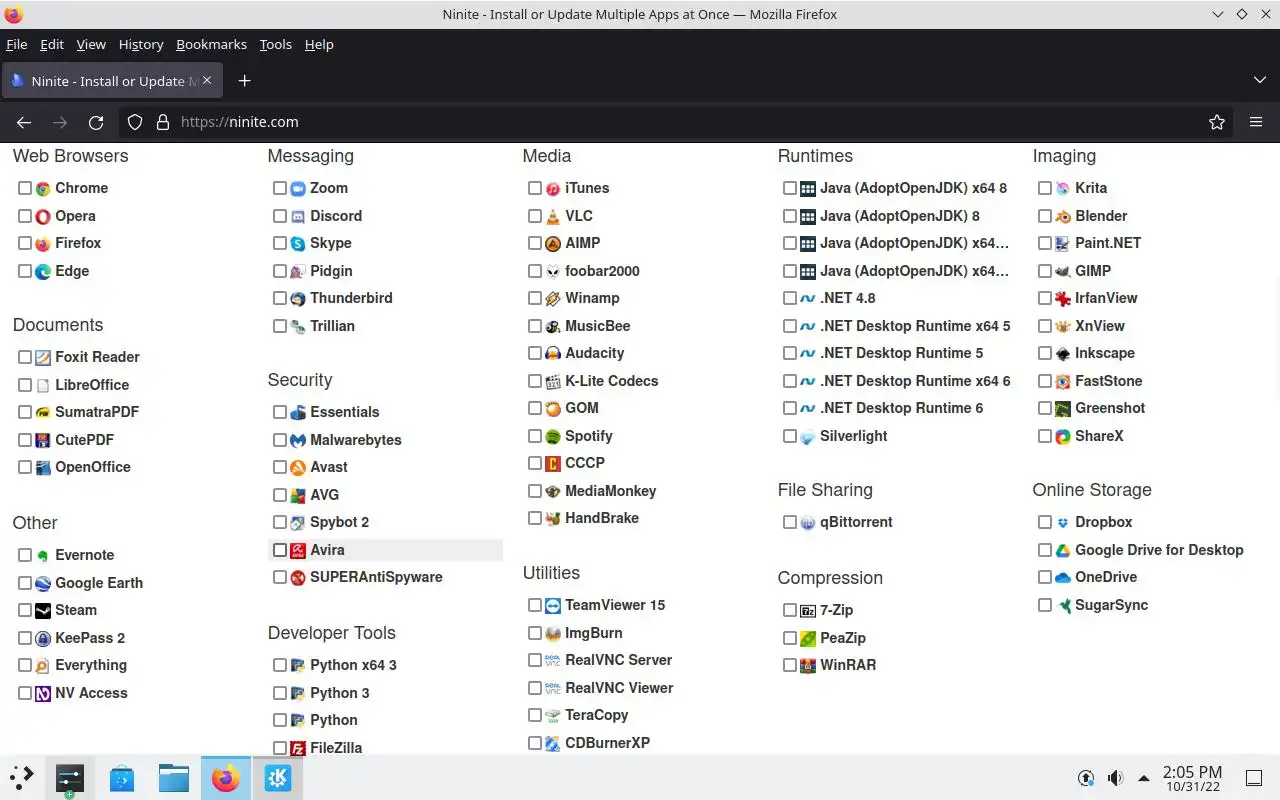Go back to the previous page
This screenshot has width=1280, height=800.
pyautogui.click(x=24, y=122)
